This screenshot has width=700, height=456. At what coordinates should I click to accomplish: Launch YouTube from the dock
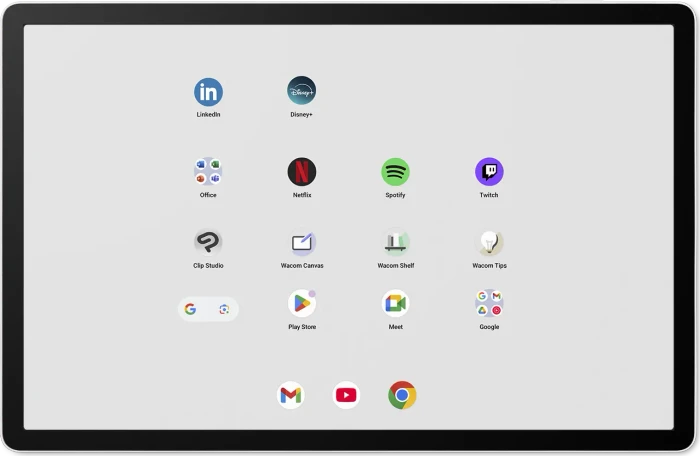(346, 395)
